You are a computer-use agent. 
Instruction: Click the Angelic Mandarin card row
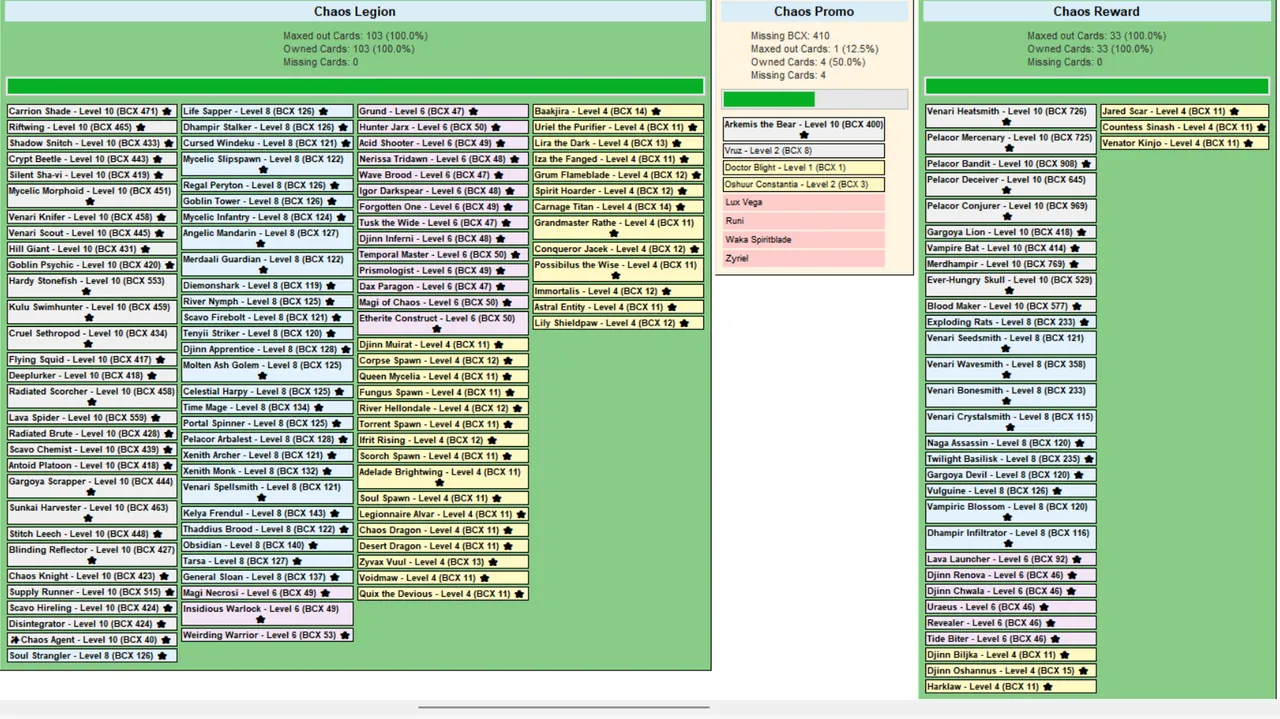(267, 238)
